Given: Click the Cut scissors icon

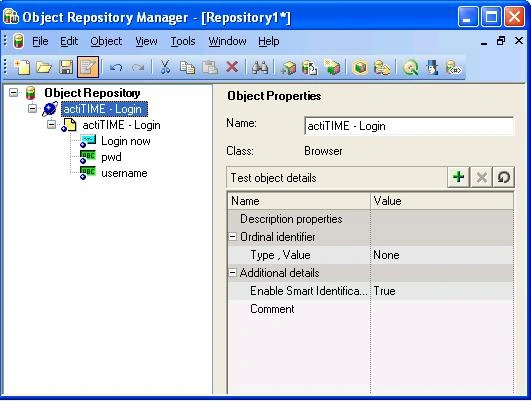Looking at the screenshot, I should point(165,67).
